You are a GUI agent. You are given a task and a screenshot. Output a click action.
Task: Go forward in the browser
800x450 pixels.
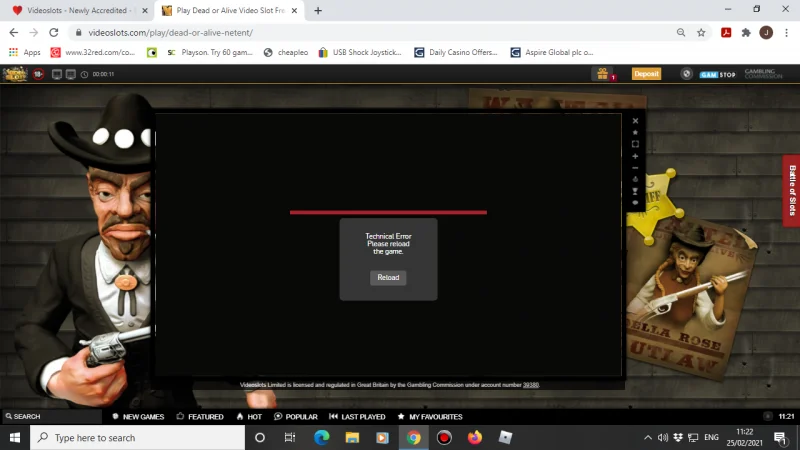[34, 33]
